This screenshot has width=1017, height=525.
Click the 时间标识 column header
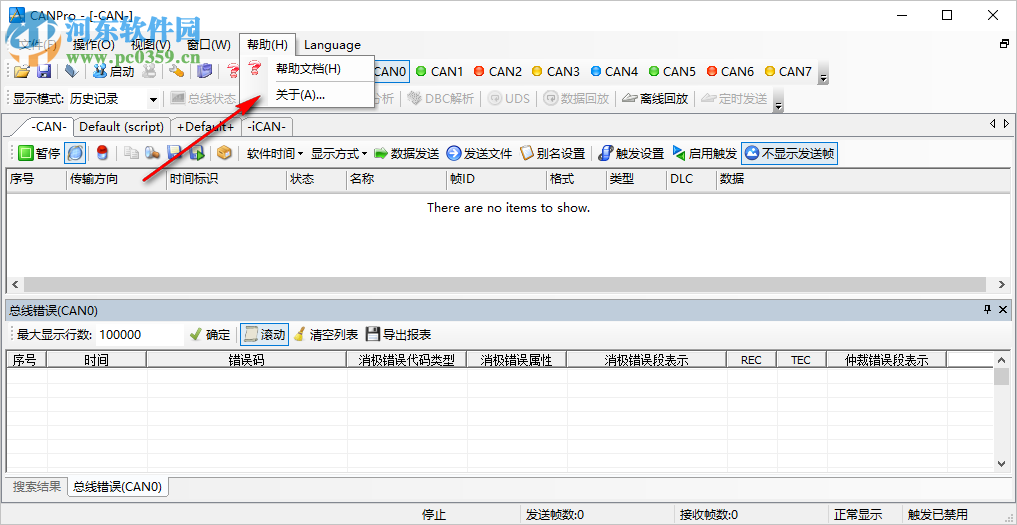coord(225,179)
